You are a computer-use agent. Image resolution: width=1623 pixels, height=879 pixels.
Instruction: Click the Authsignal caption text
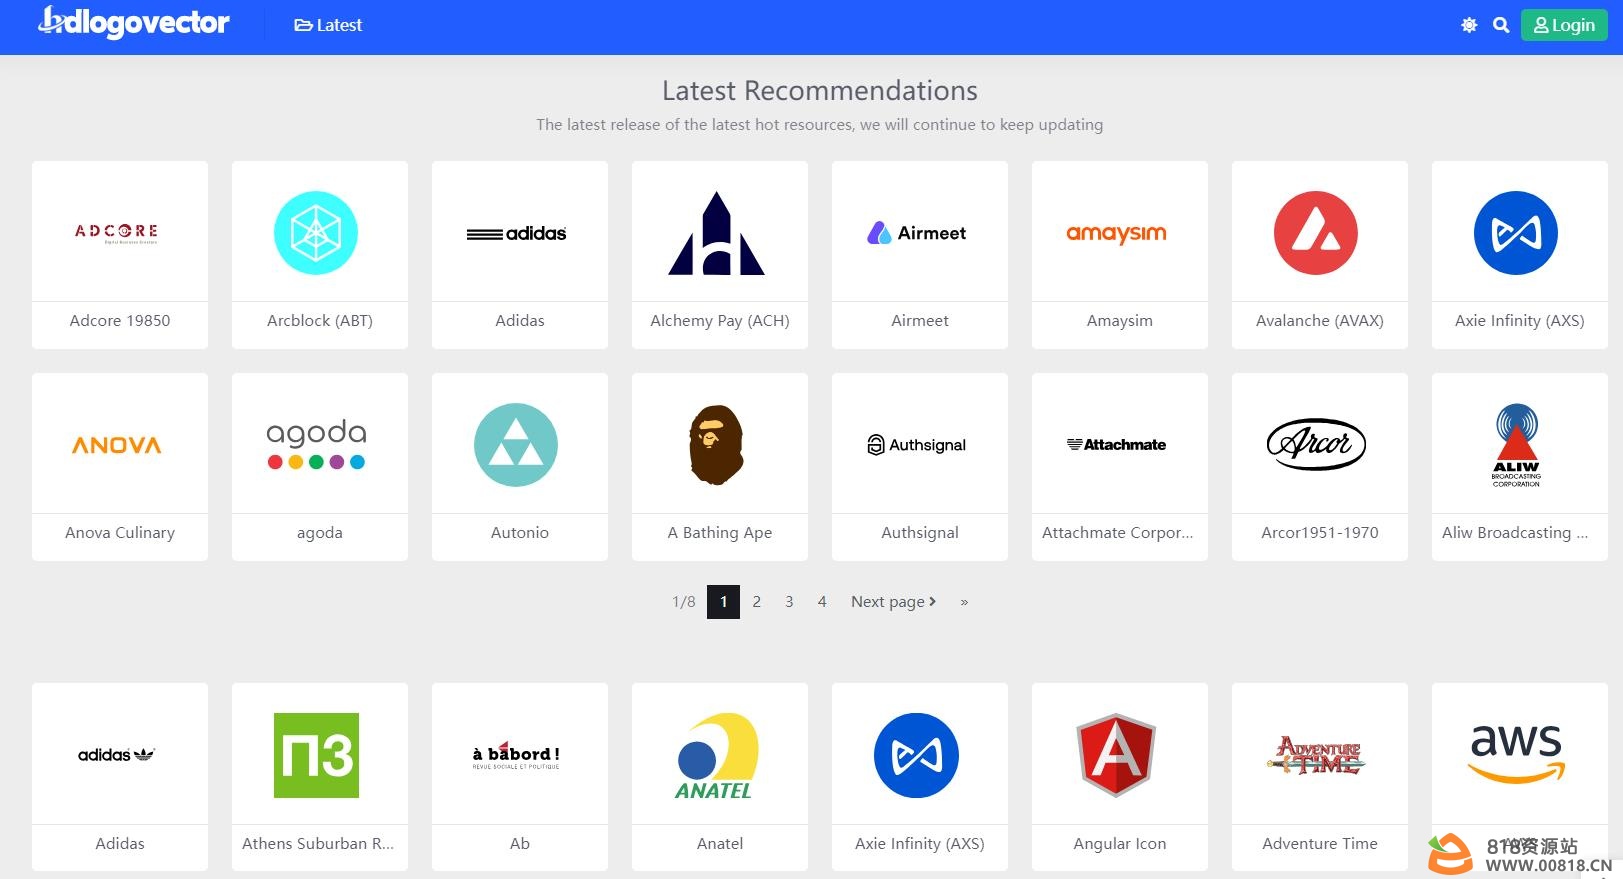pos(920,533)
